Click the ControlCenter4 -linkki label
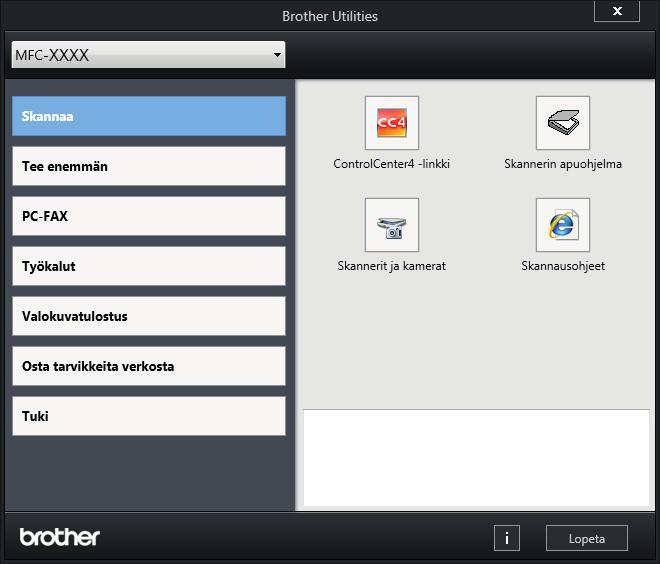Screen dimensions: 660x564 (391, 164)
